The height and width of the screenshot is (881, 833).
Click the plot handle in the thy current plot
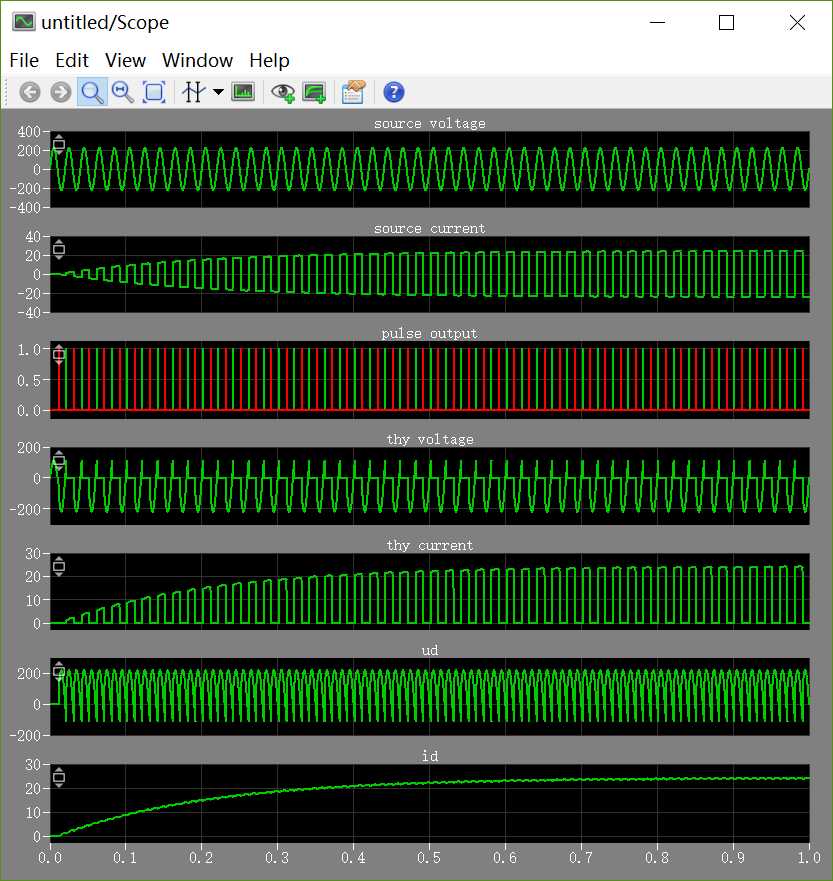(x=59, y=566)
